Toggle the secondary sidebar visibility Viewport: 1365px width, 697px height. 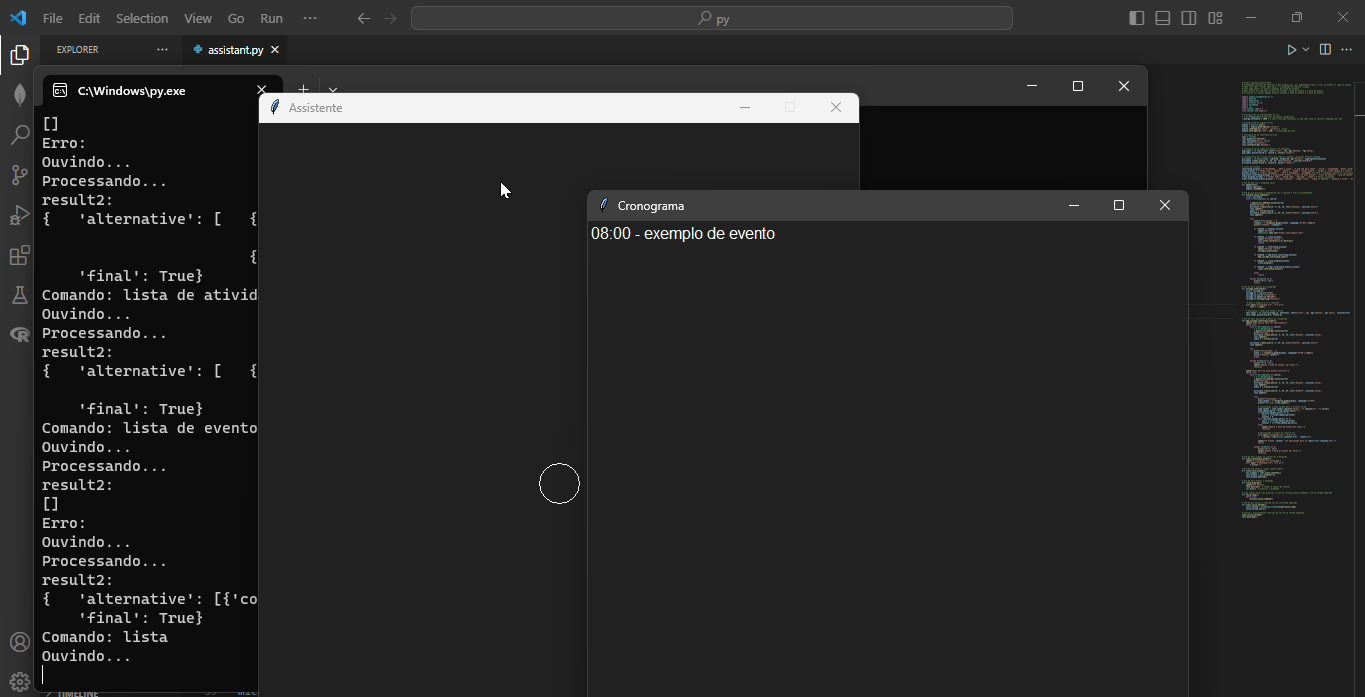[x=1189, y=17]
